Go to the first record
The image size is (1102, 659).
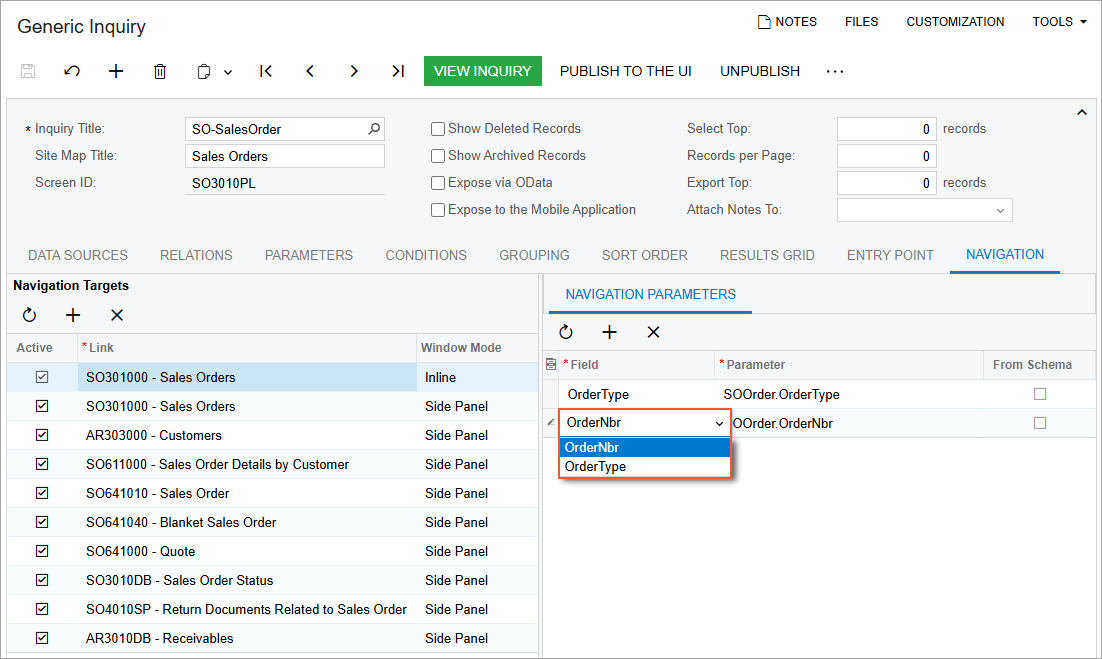click(x=266, y=71)
